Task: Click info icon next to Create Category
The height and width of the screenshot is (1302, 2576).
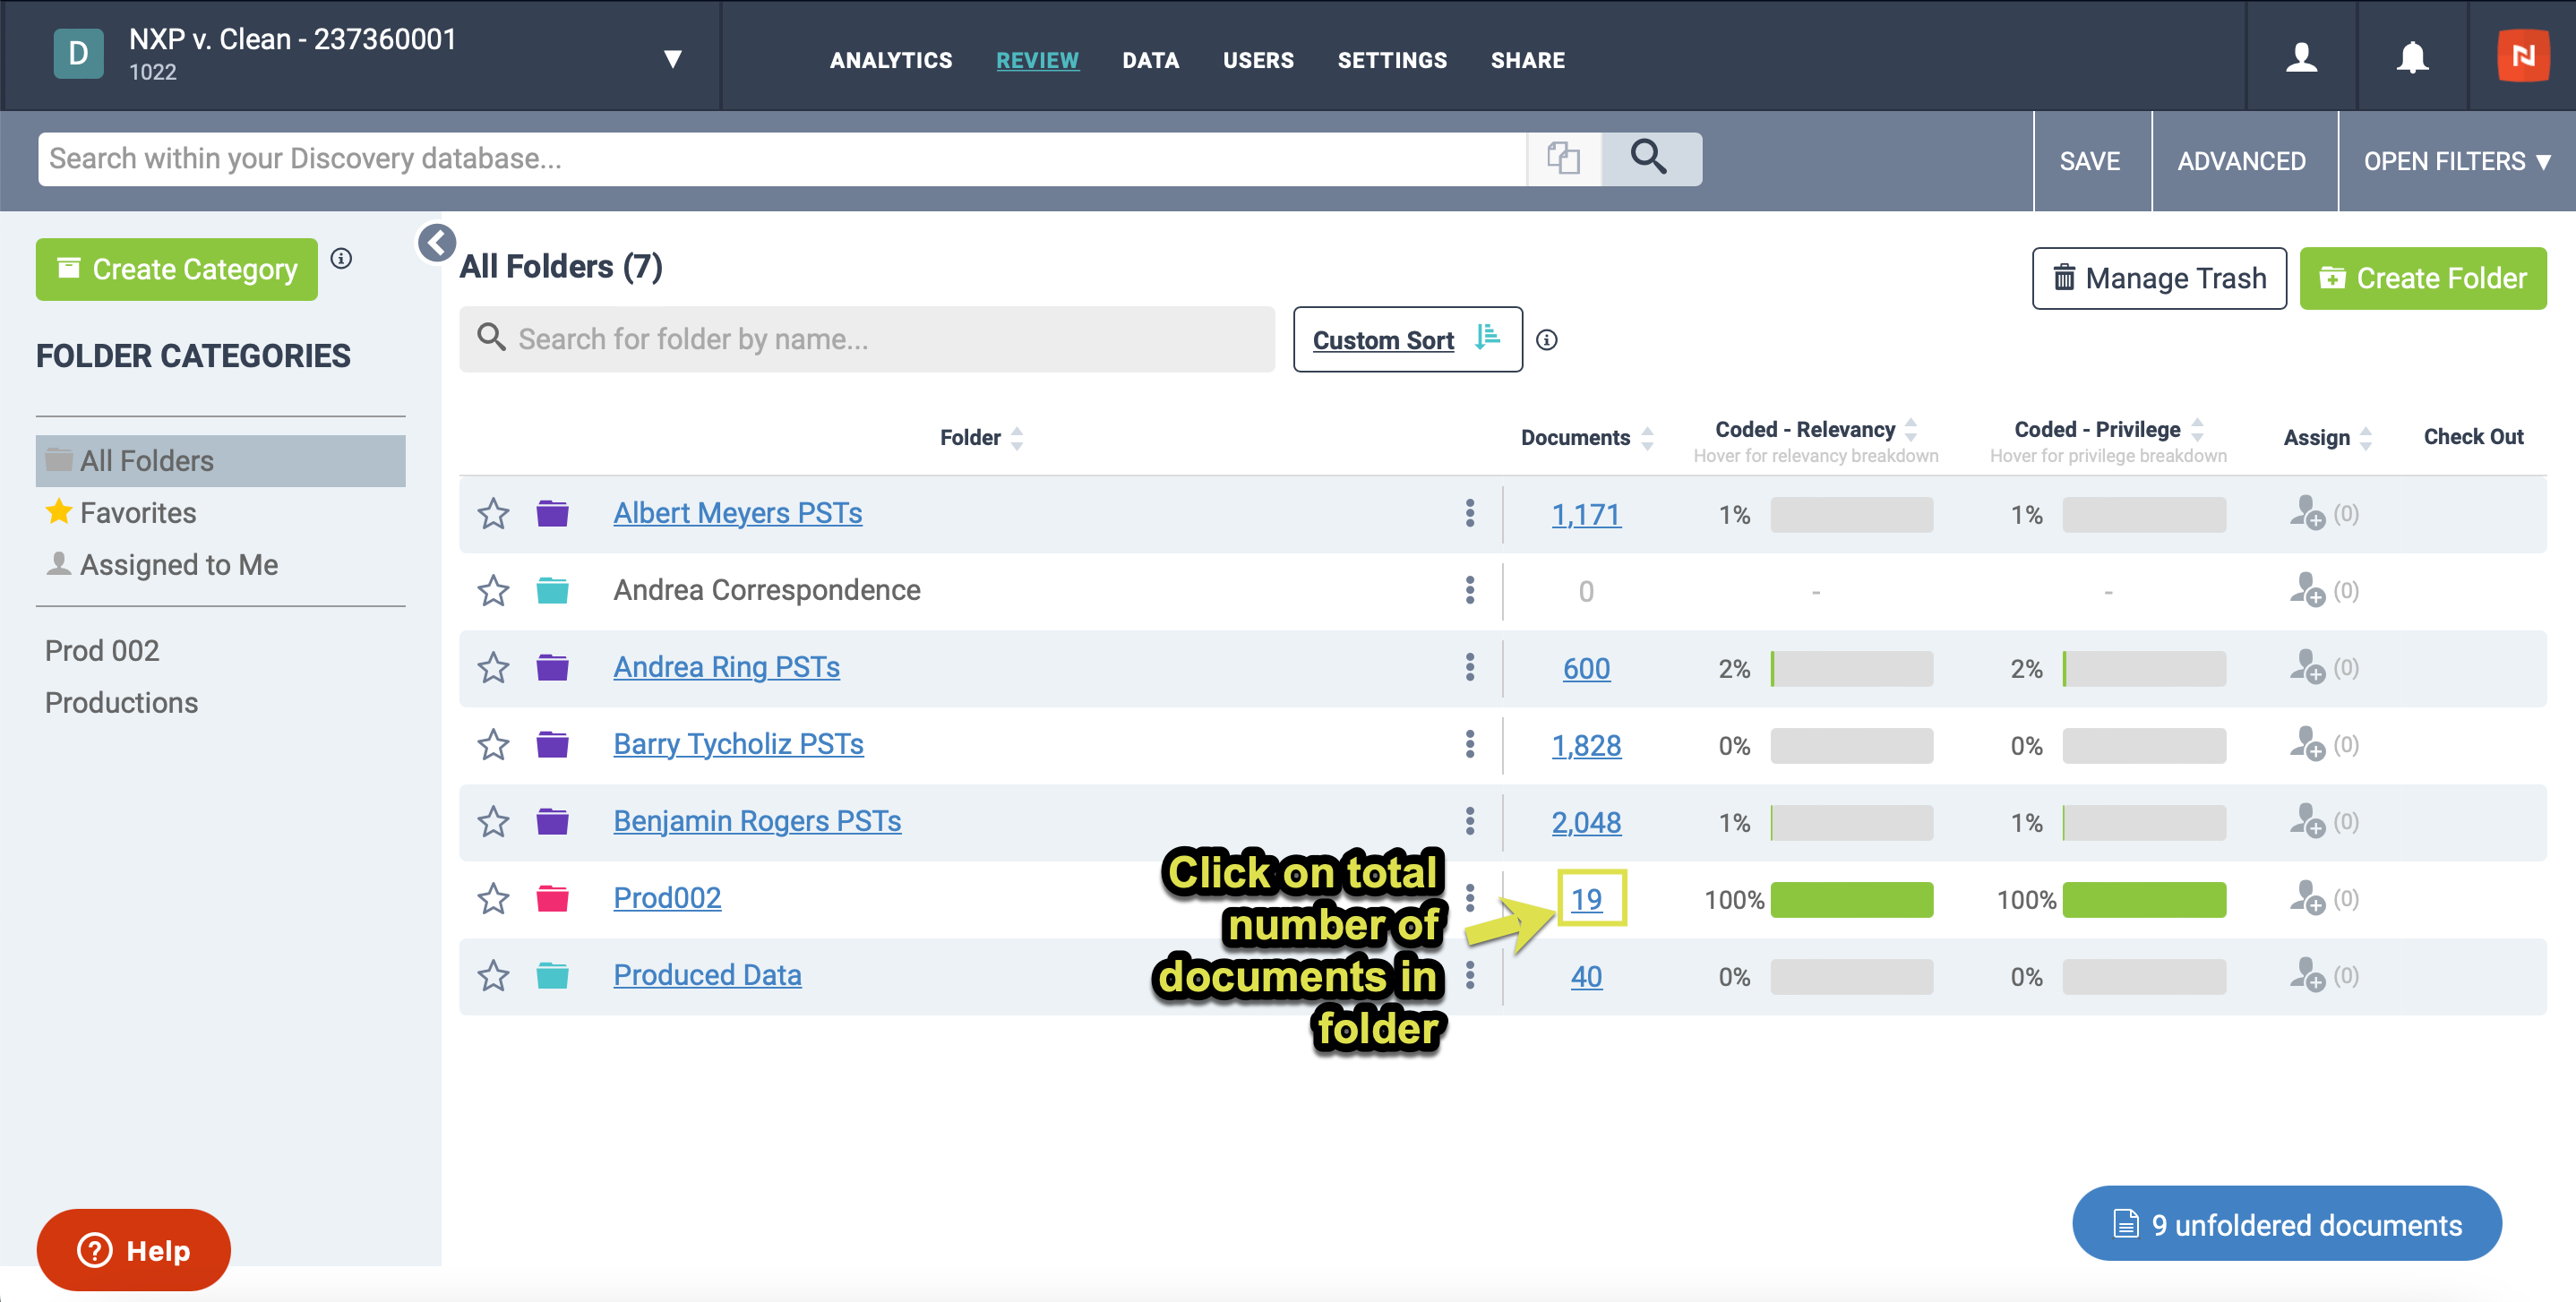Action: tap(341, 259)
